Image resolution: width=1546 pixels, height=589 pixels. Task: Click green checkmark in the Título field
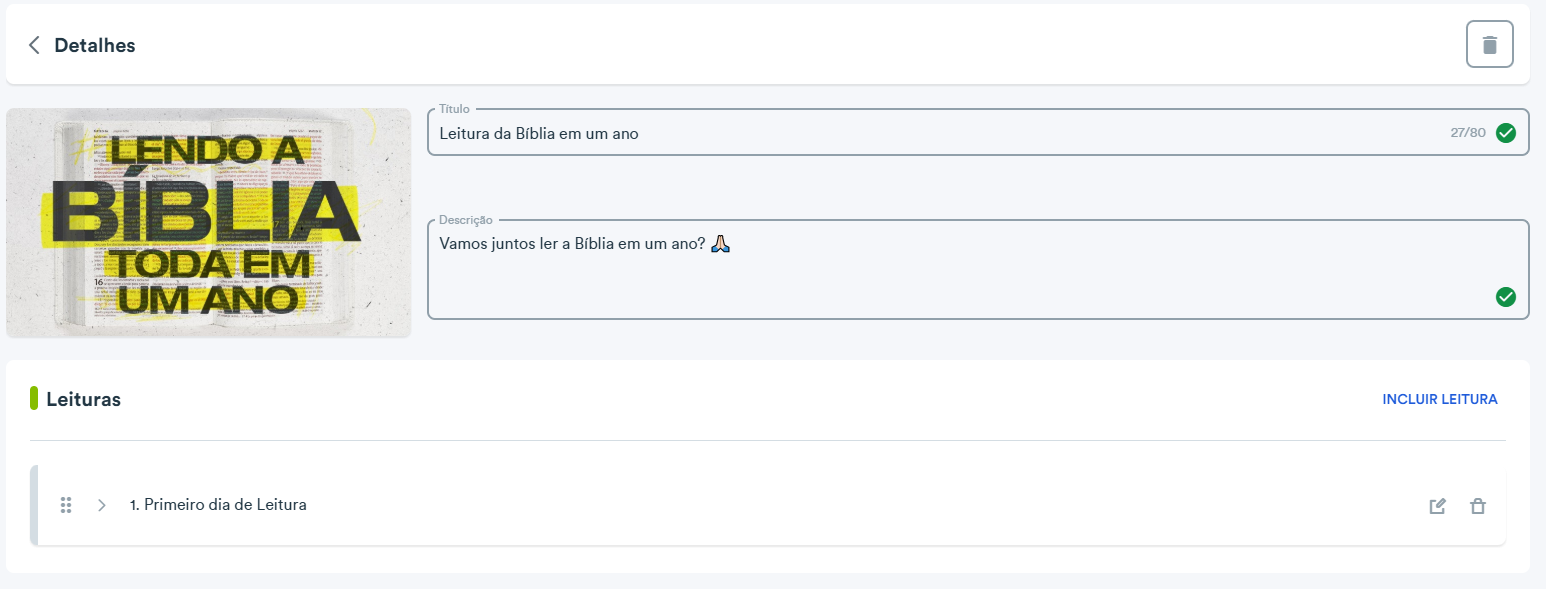[x=1506, y=133]
